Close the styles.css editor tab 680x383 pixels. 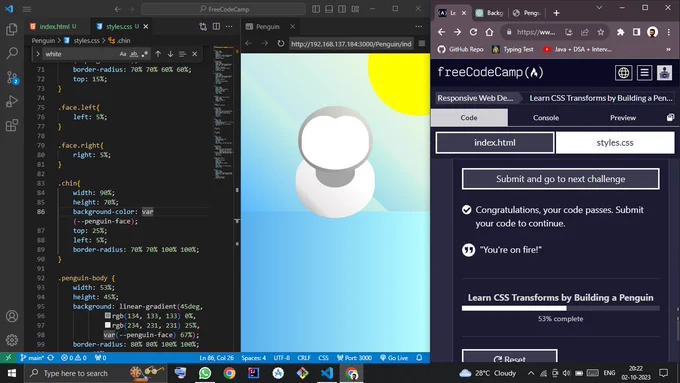tap(146, 26)
